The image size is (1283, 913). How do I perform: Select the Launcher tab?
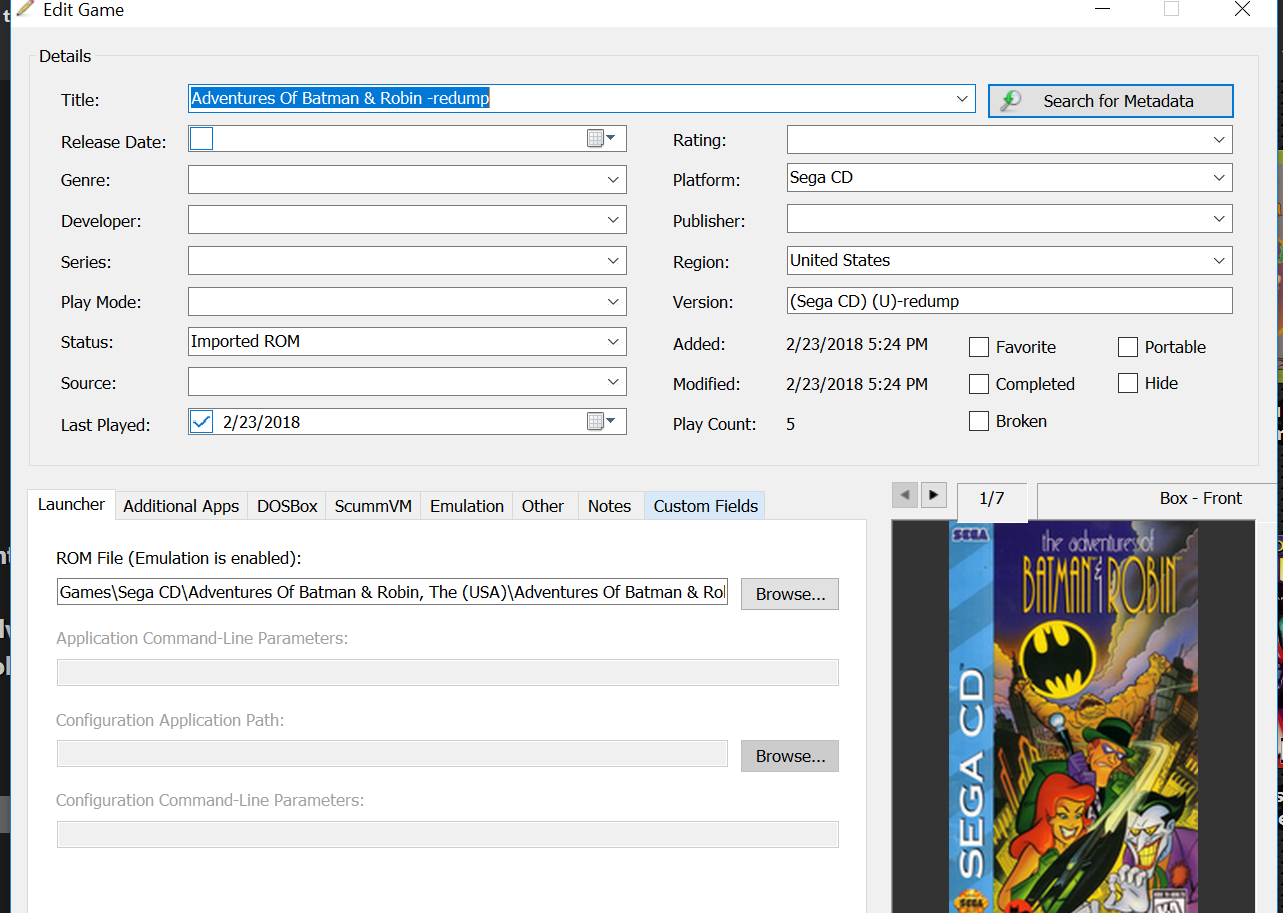(x=71, y=504)
